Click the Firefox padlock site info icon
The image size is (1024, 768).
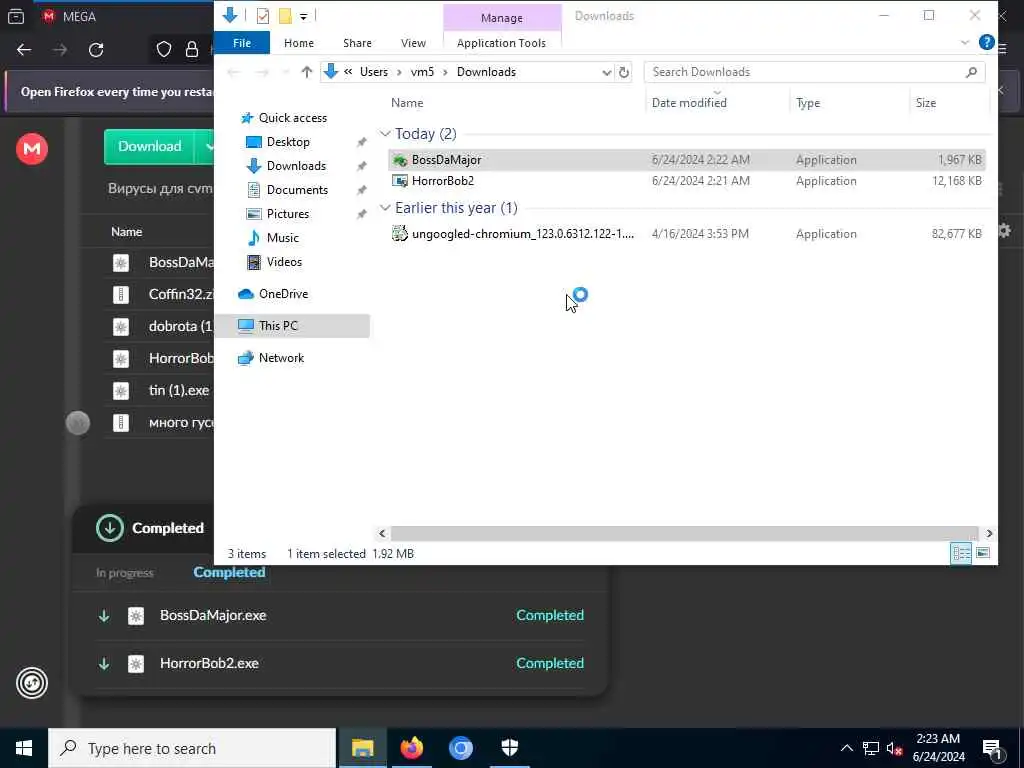tap(191, 50)
